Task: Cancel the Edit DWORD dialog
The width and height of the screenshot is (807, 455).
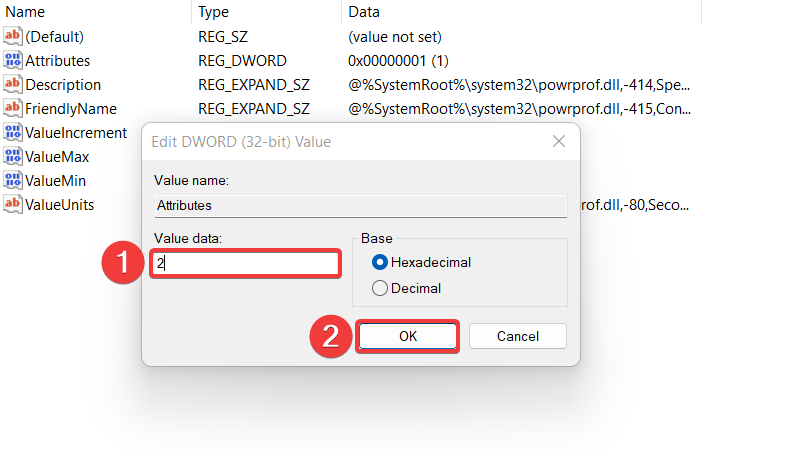Action: (517, 336)
